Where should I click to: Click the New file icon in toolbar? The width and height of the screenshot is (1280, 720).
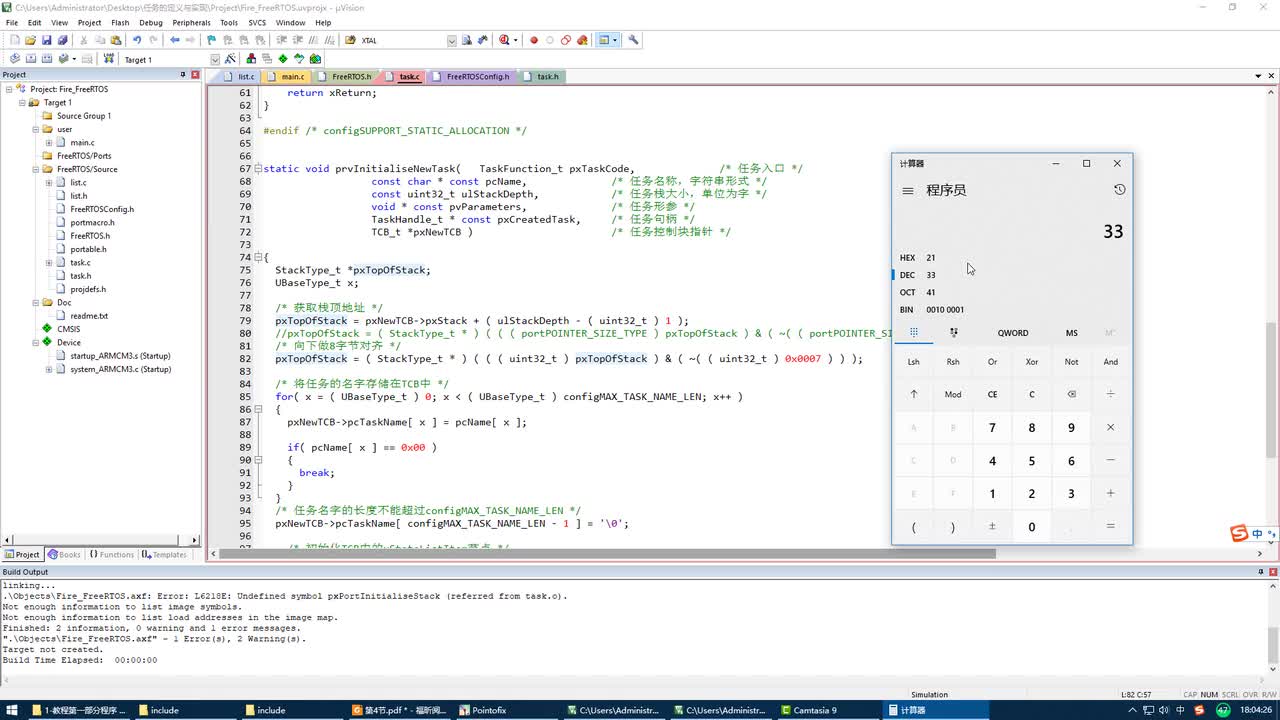[14, 40]
